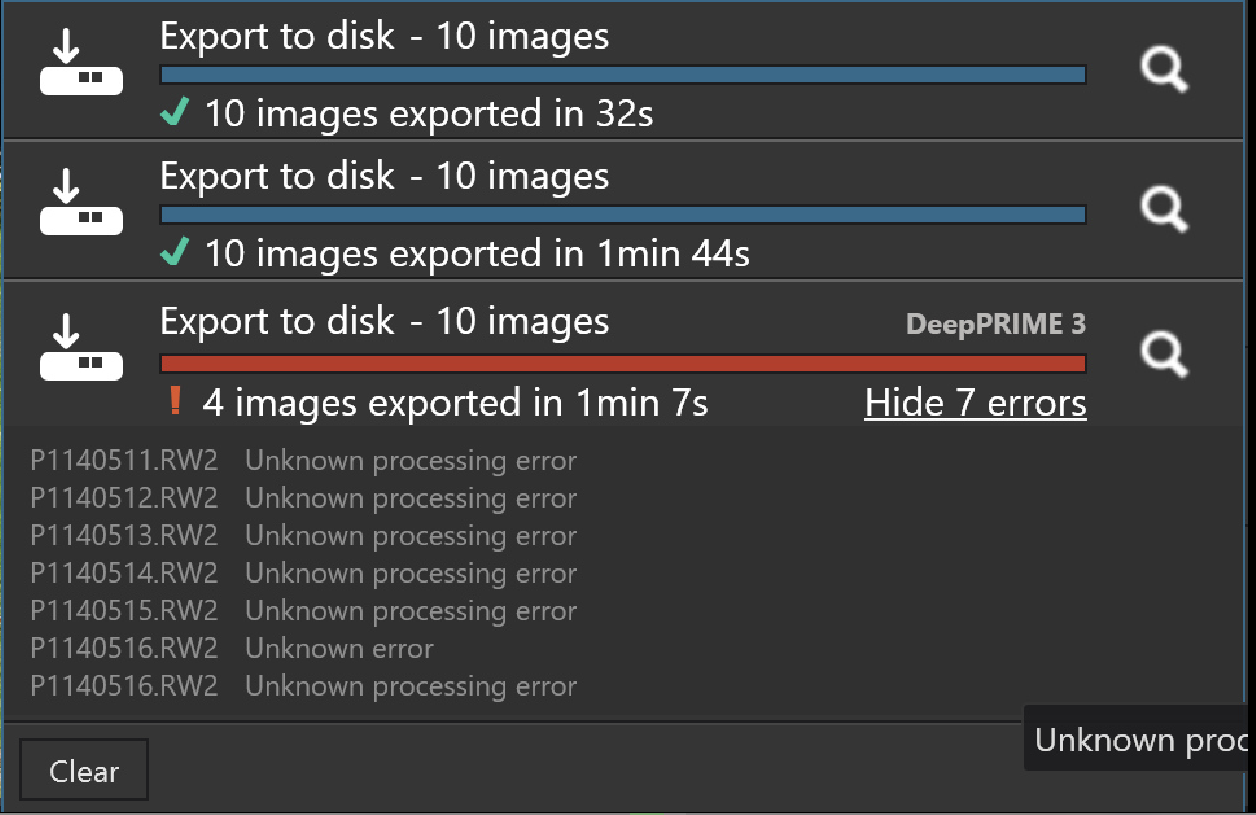Click the export-to-disk icon of the 1min 44s export
Screen dimensions: 1256x815
point(81,203)
